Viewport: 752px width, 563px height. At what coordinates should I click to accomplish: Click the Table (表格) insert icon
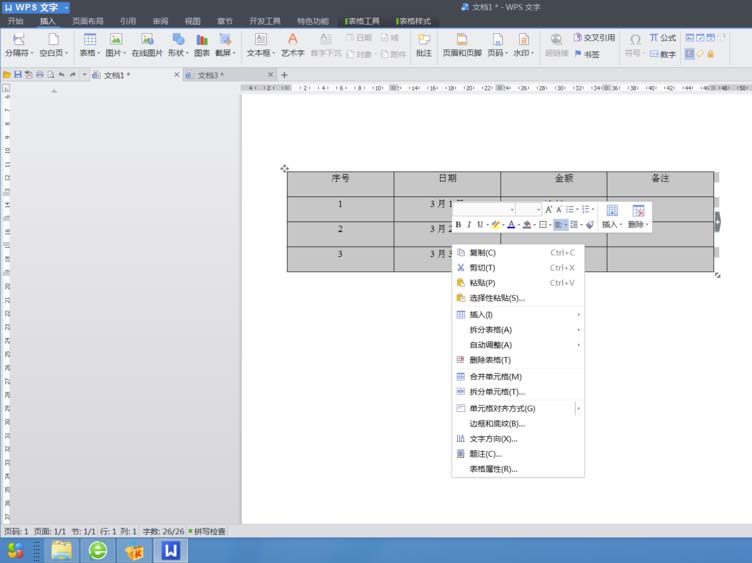tap(90, 39)
